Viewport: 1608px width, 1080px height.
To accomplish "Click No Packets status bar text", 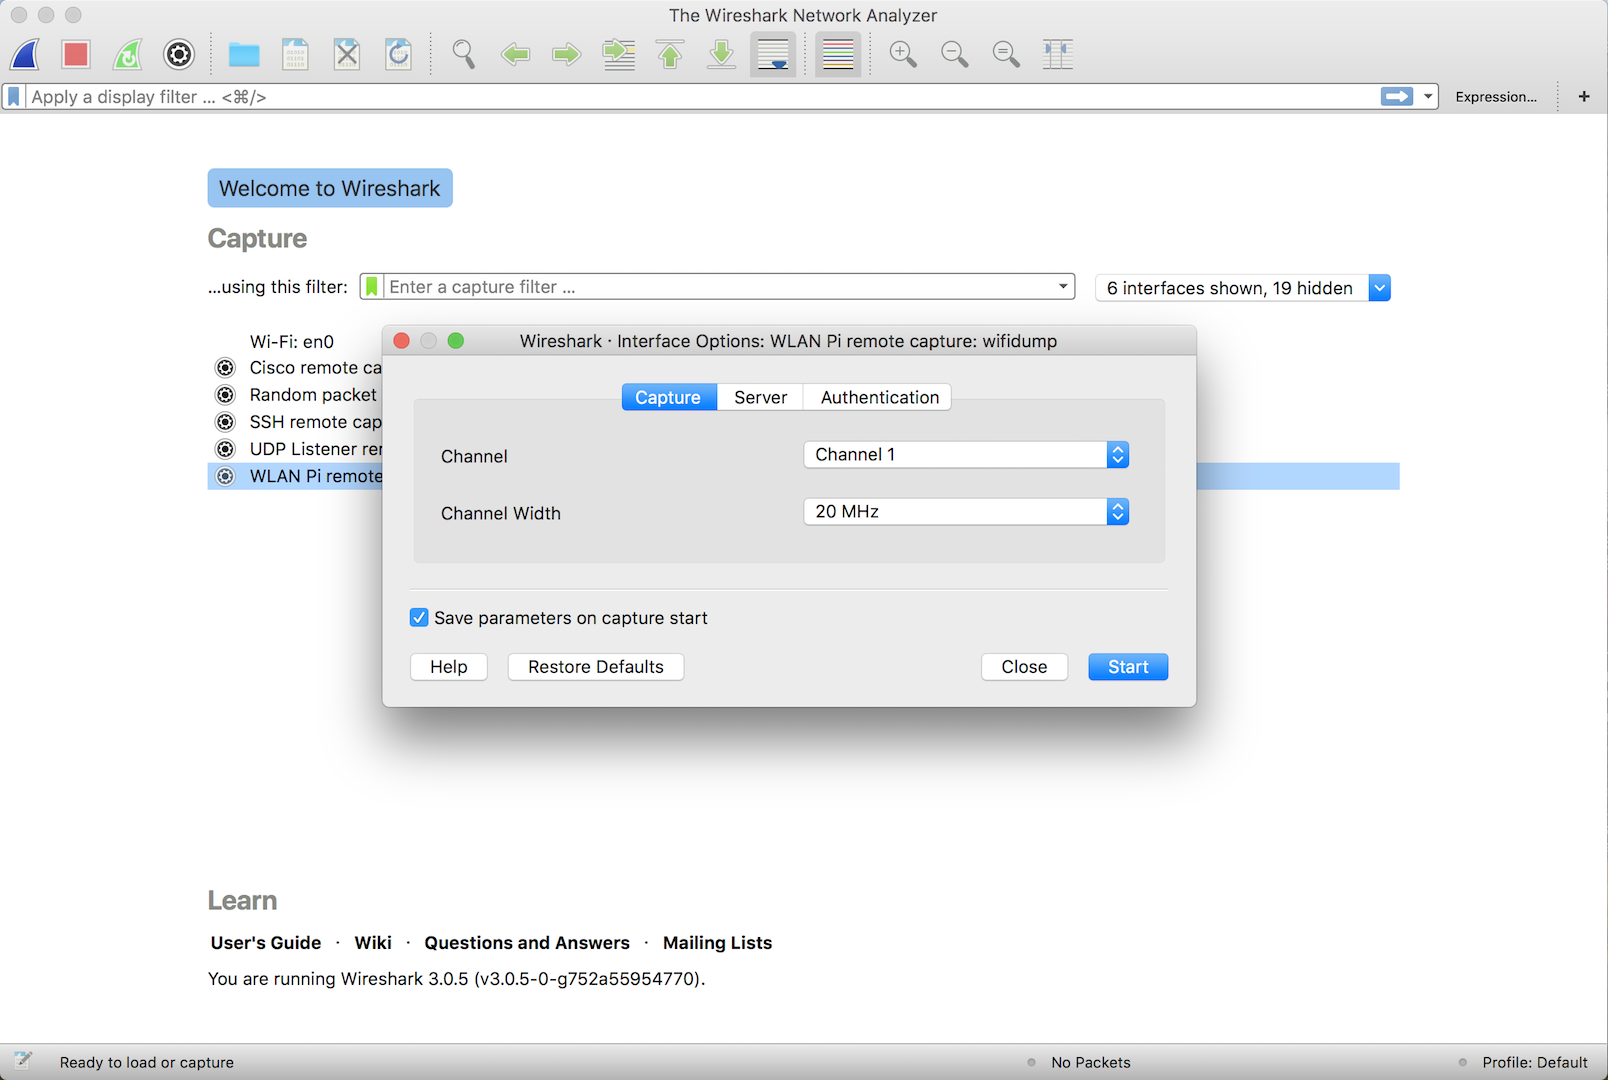I will pos(1091,1062).
